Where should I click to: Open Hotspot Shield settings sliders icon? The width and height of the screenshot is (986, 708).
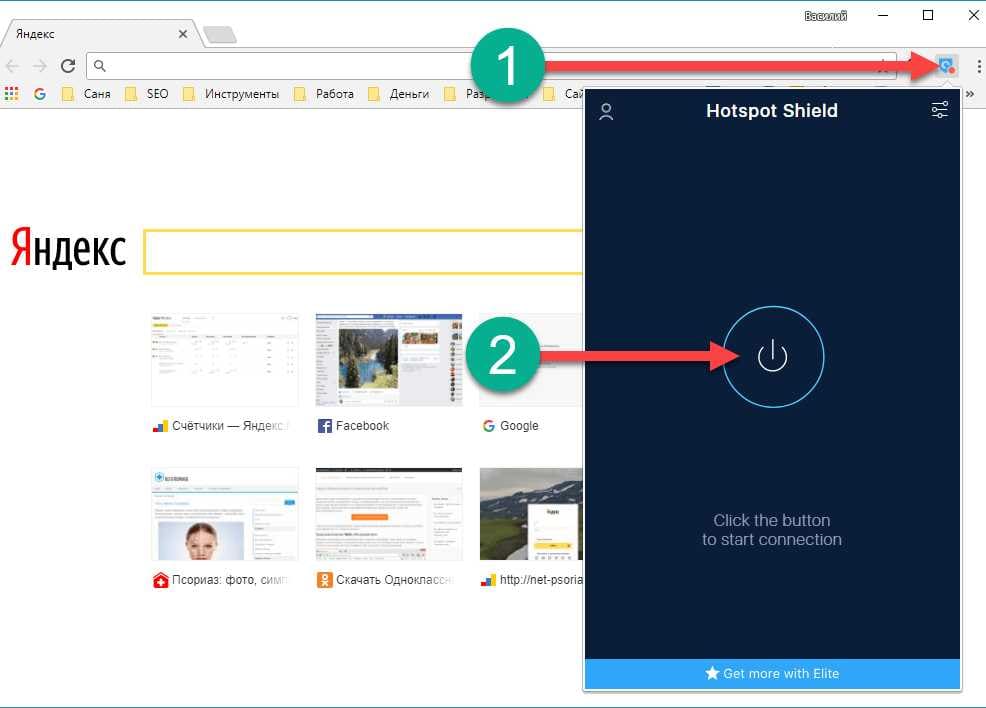(x=939, y=110)
